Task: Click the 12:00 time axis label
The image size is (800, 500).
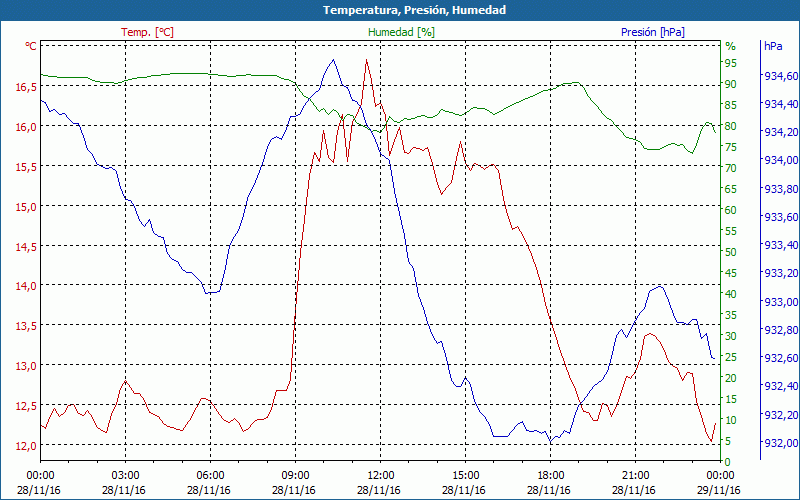Action: coord(381,477)
